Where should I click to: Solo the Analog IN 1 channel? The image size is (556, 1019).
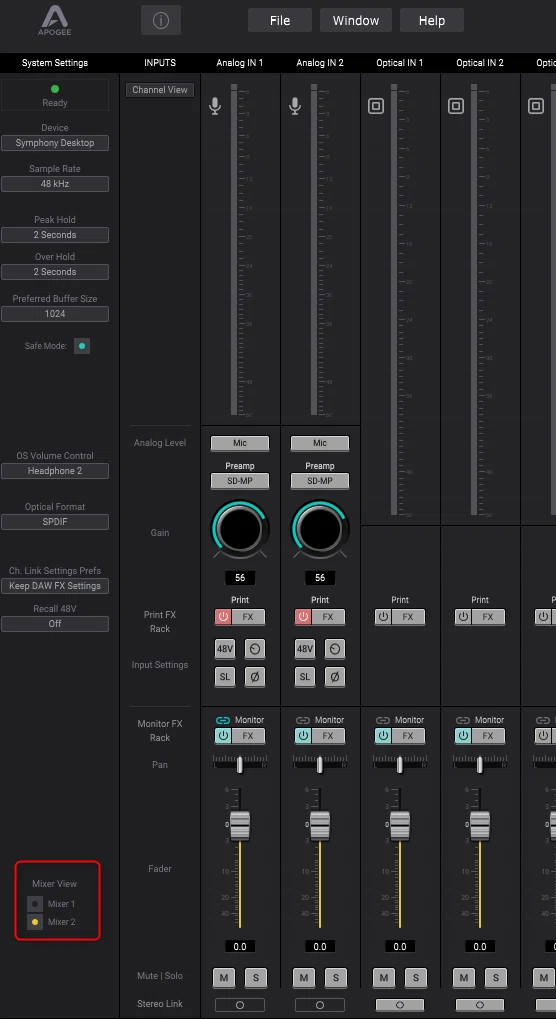coord(256,977)
